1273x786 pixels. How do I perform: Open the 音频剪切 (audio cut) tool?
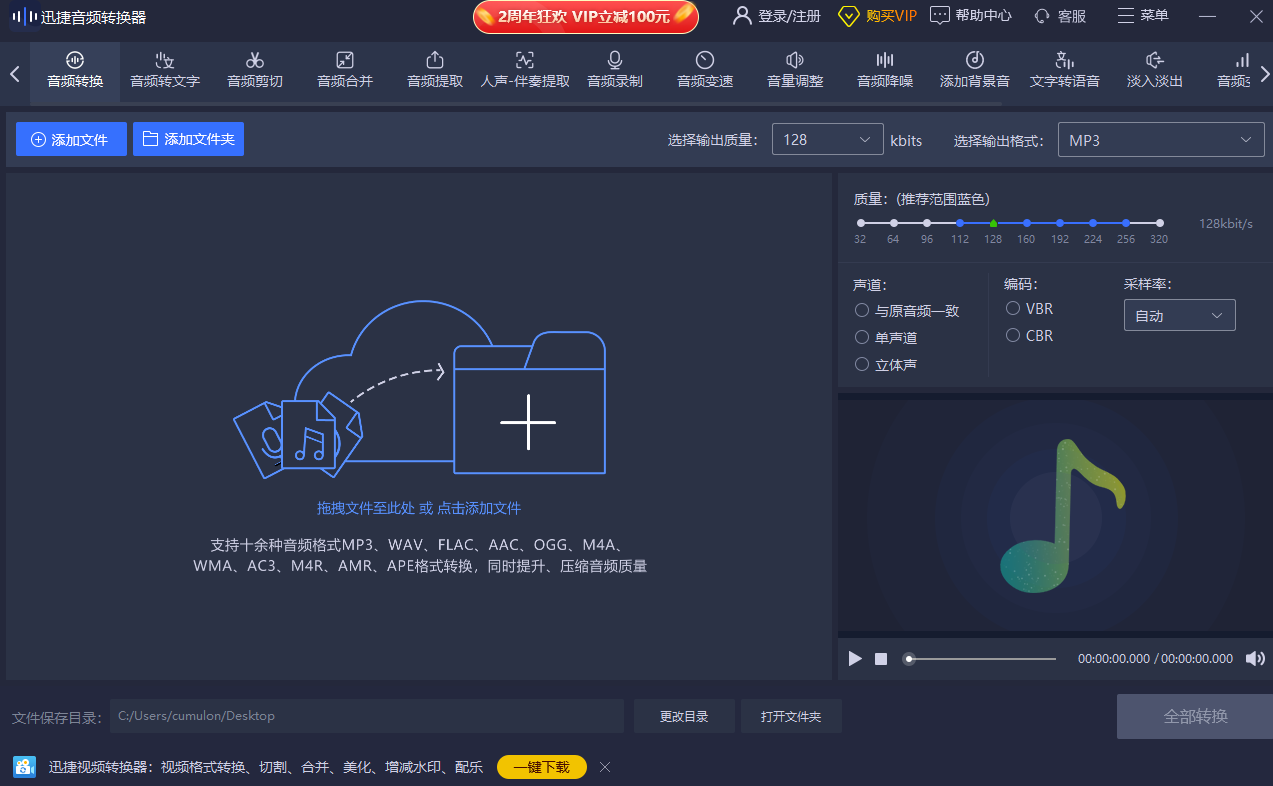(x=255, y=70)
